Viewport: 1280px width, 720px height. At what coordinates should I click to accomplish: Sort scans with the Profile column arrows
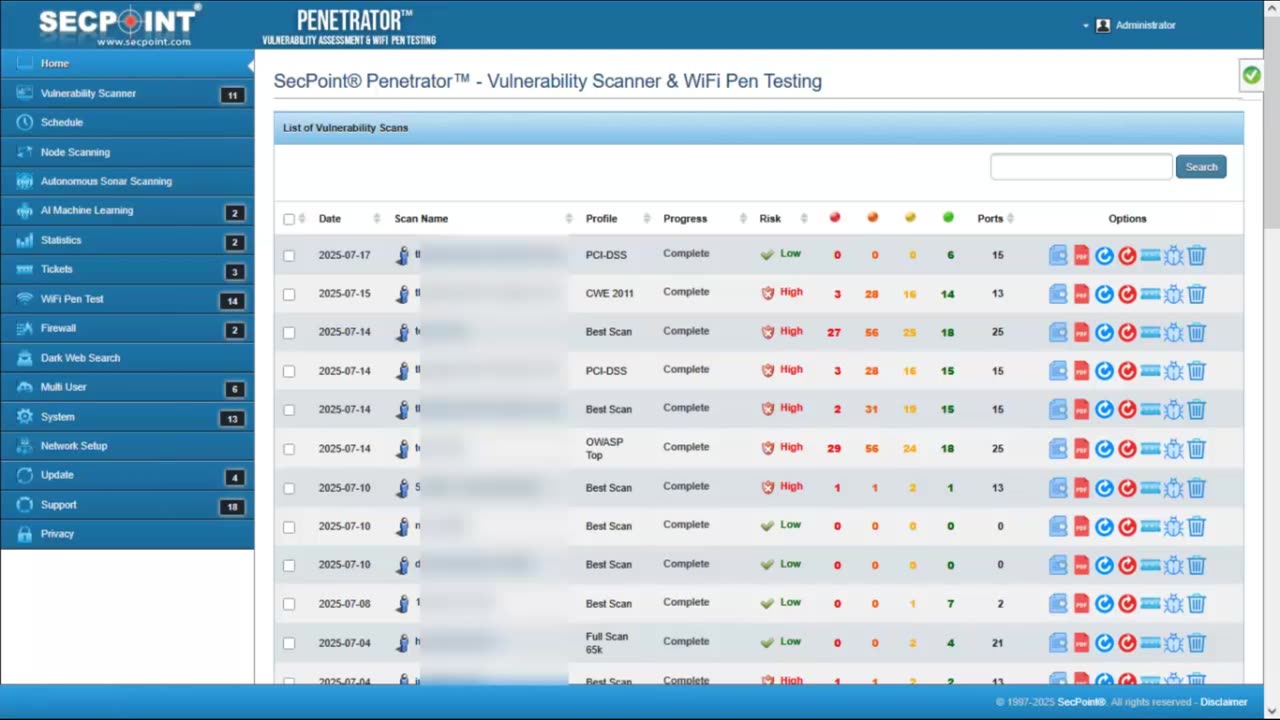[x=647, y=218]
